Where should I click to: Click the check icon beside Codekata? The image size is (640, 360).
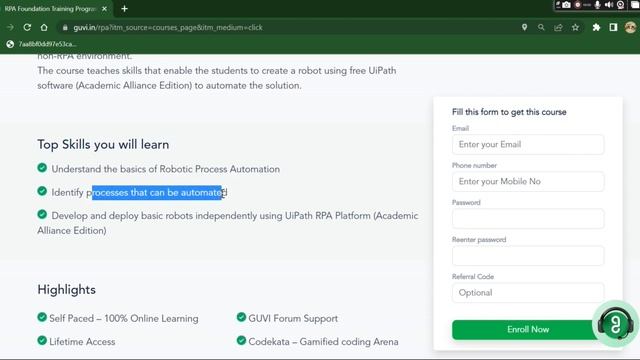click(241, 340)
